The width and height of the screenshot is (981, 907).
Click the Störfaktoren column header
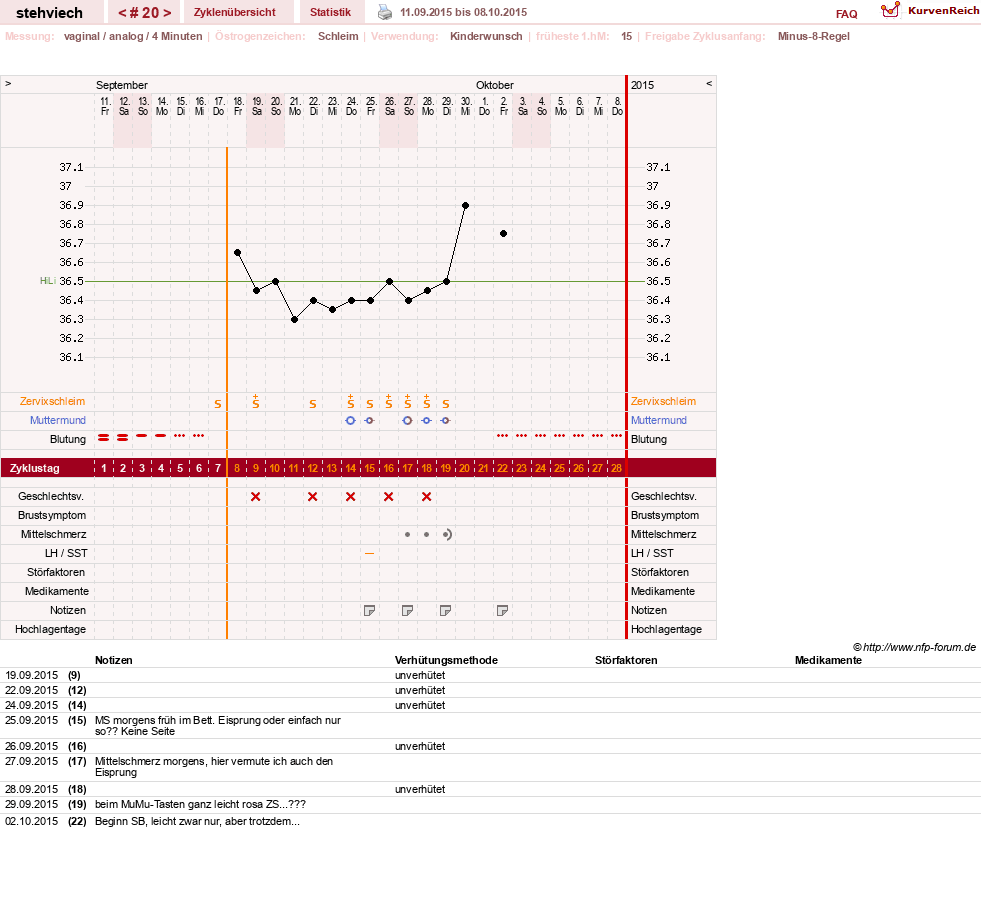click(x=626, y=661)
